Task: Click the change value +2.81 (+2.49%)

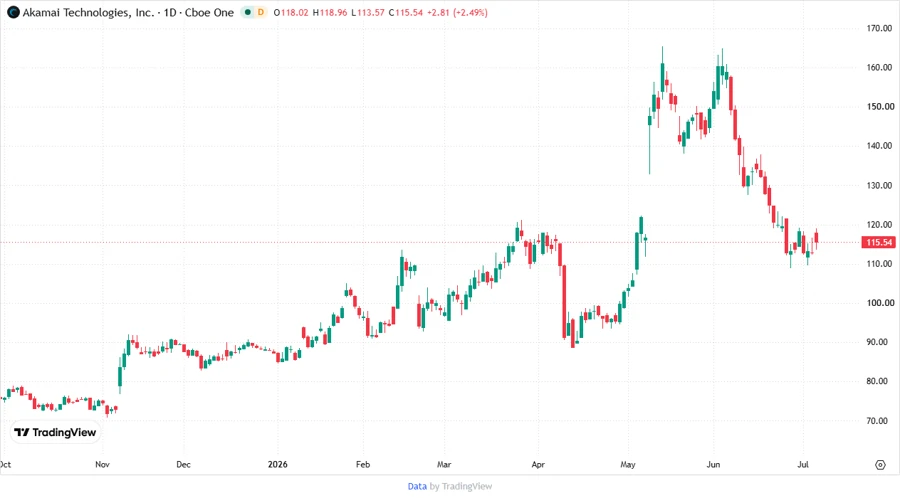Action: (x=457, y=12)
